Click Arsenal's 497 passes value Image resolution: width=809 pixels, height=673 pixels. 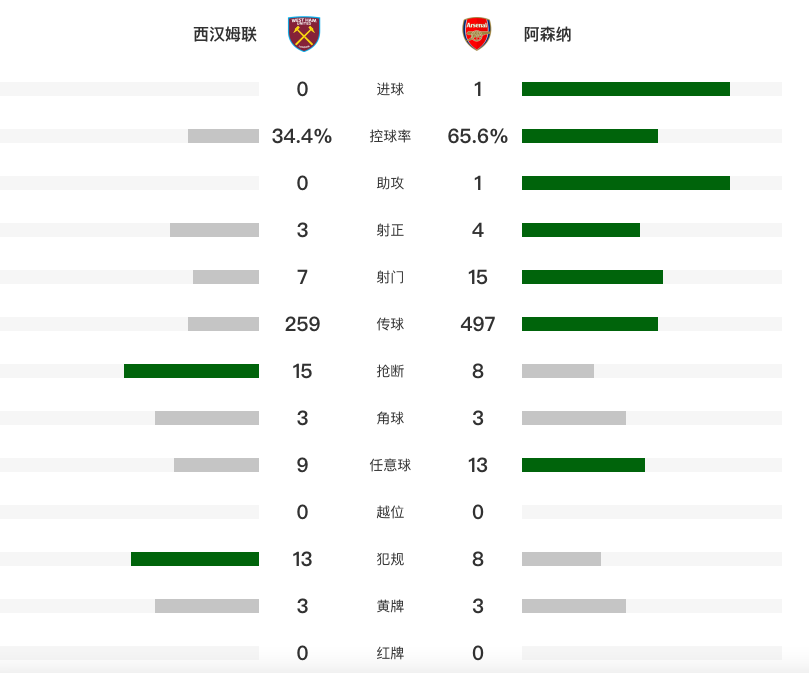point(478,324)
